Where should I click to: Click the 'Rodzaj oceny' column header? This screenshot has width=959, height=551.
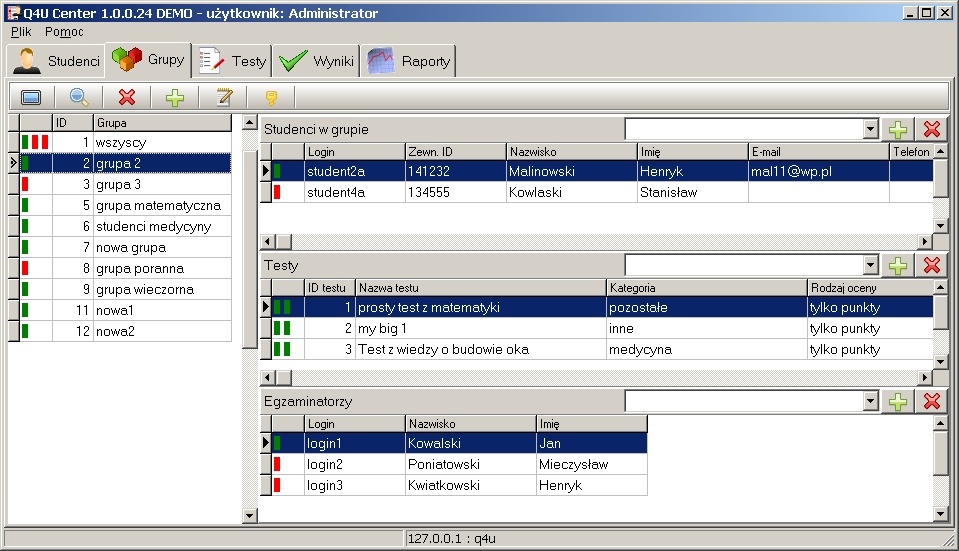[870, 287]
